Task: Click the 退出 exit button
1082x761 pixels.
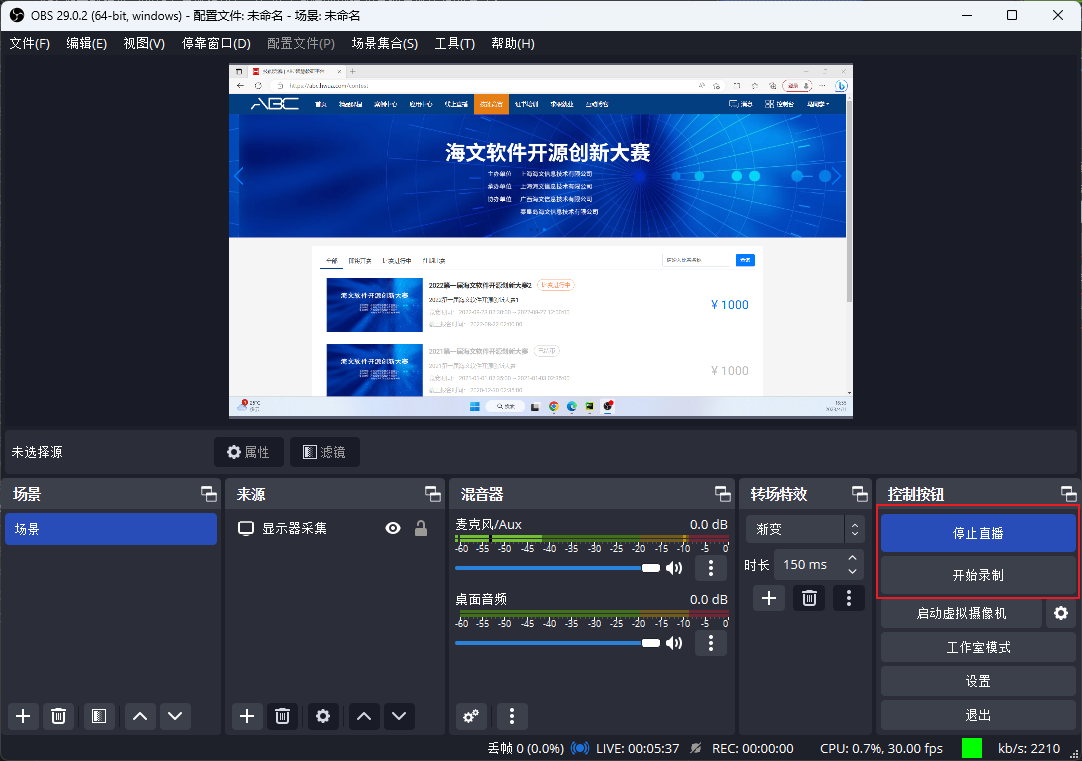Action: click(x=978, y=715)
